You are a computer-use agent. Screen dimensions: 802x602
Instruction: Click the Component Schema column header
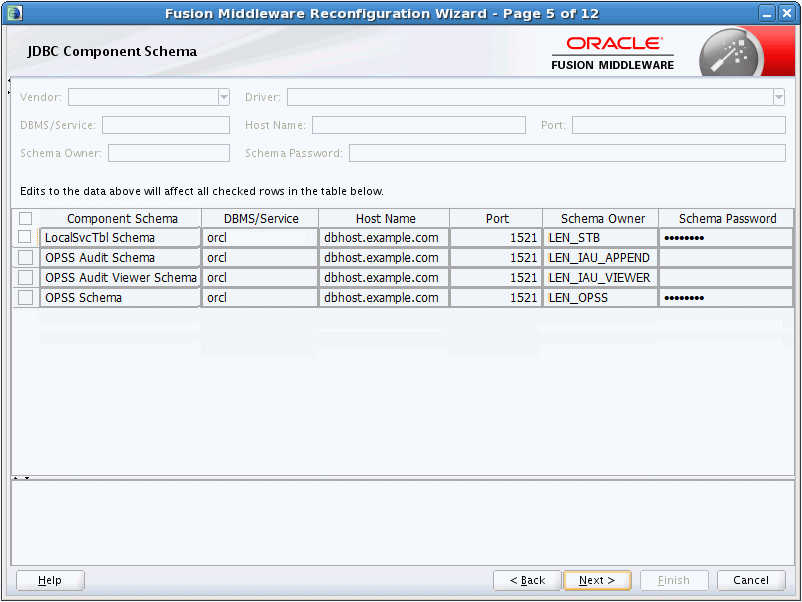(122, 218)
